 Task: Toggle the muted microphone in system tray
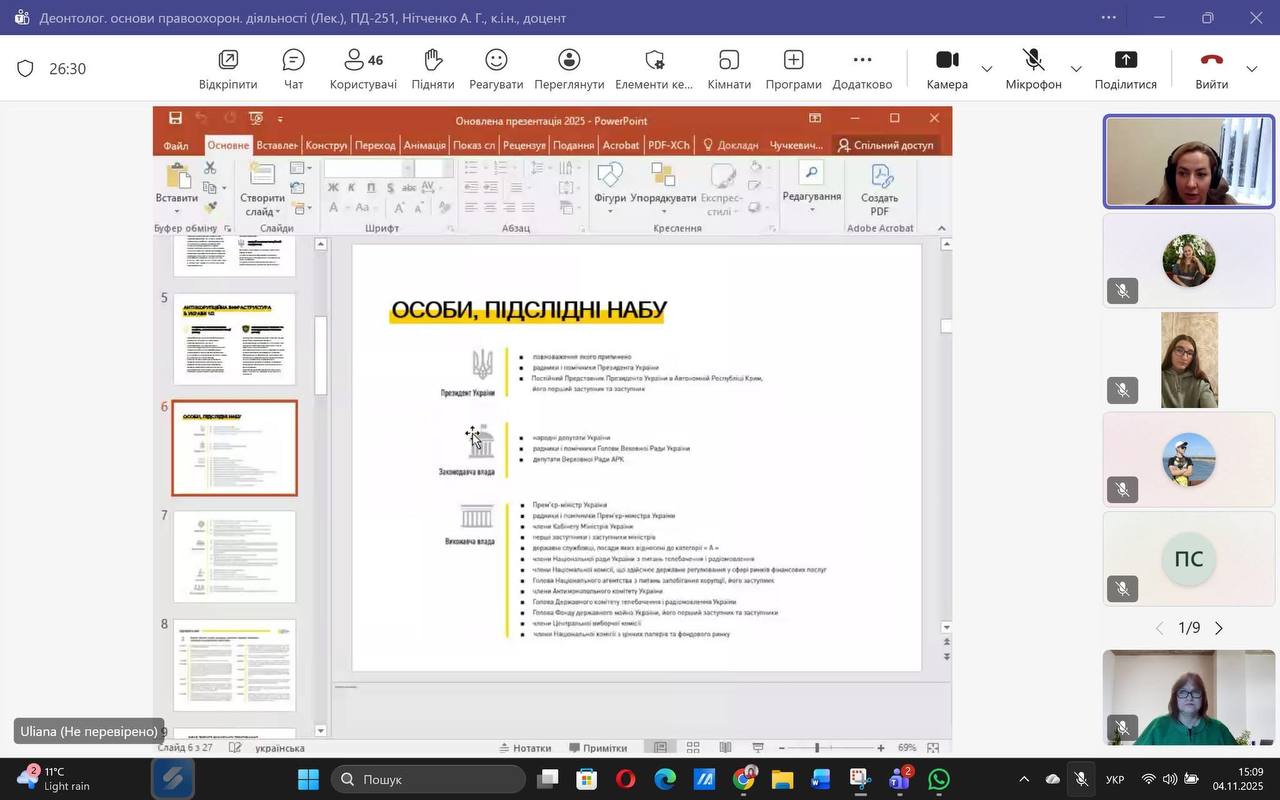[1081, 779]
